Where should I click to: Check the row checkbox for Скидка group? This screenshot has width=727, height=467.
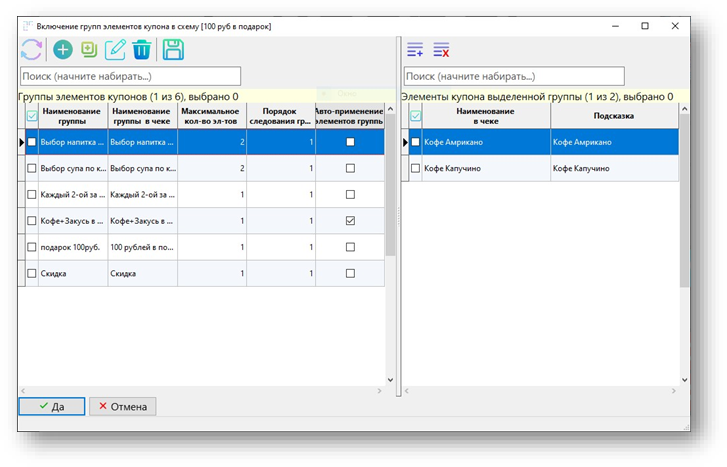coord(32,273)
